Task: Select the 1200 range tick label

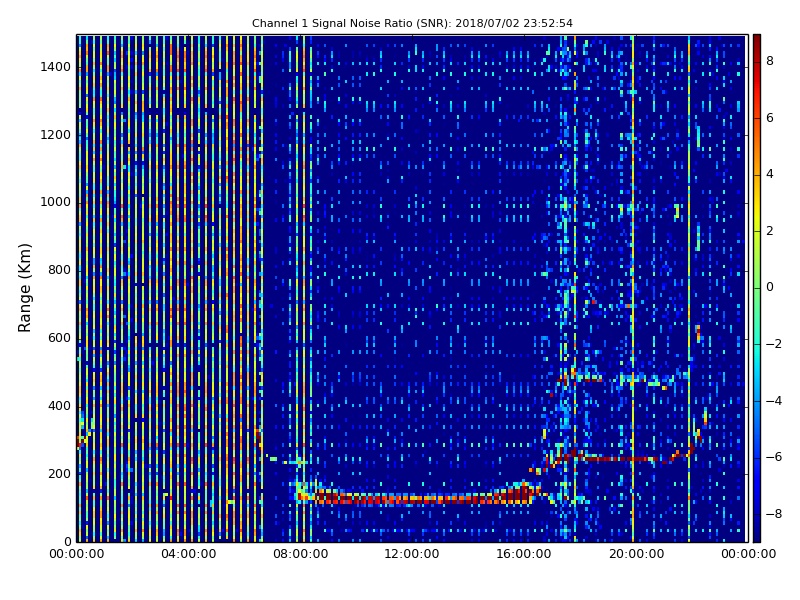Action: tap(55, 135)
